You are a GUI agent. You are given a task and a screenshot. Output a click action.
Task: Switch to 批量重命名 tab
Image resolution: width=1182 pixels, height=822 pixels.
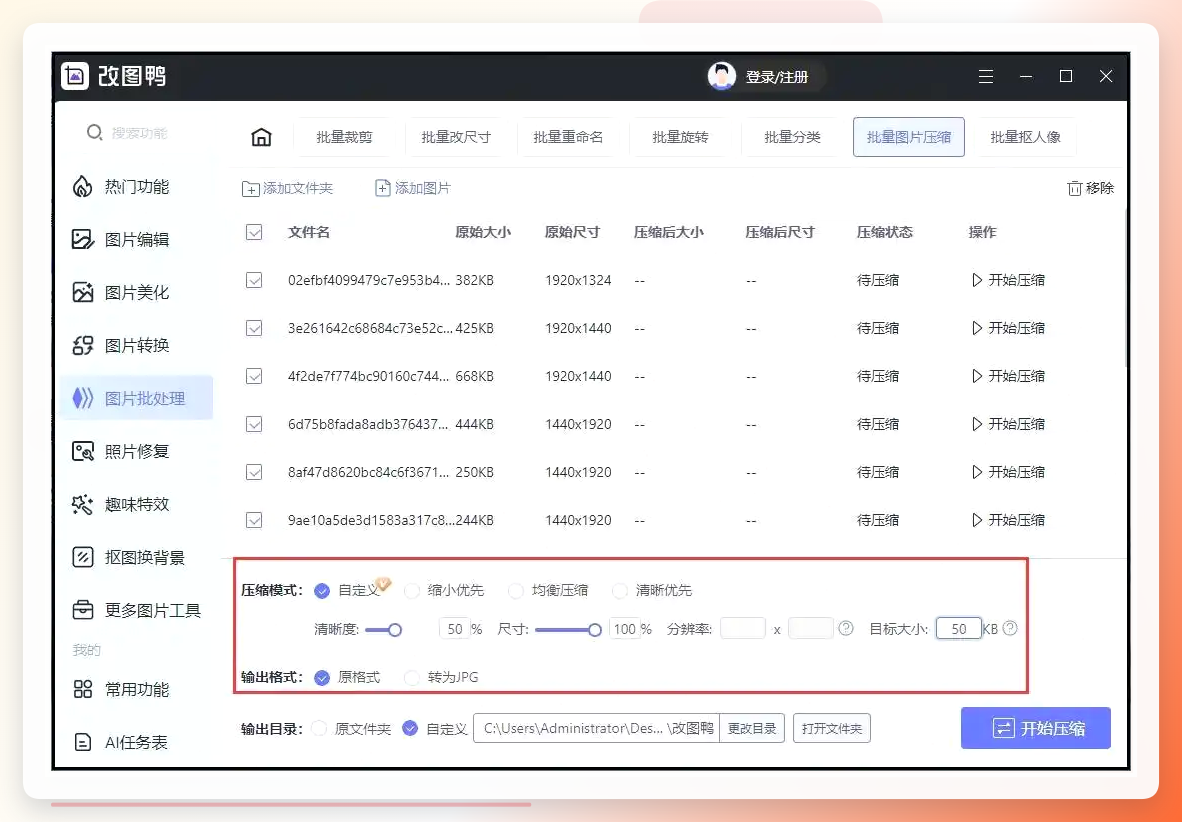pyautogui.click(x=568, y=137)
